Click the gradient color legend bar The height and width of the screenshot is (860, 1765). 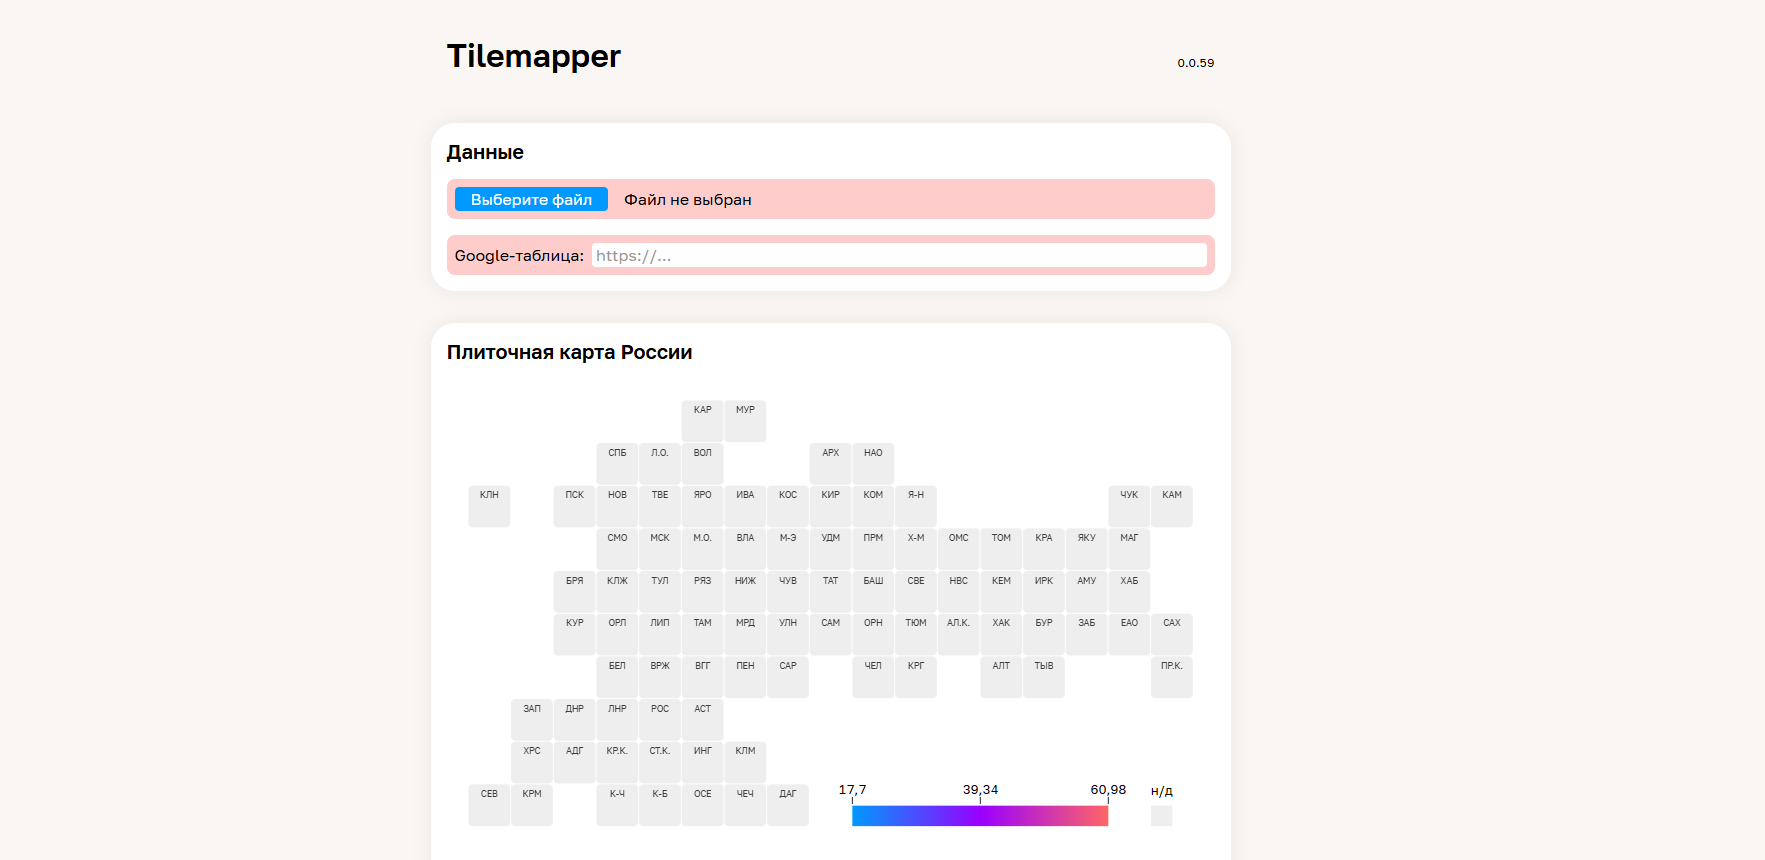(979, 816)
